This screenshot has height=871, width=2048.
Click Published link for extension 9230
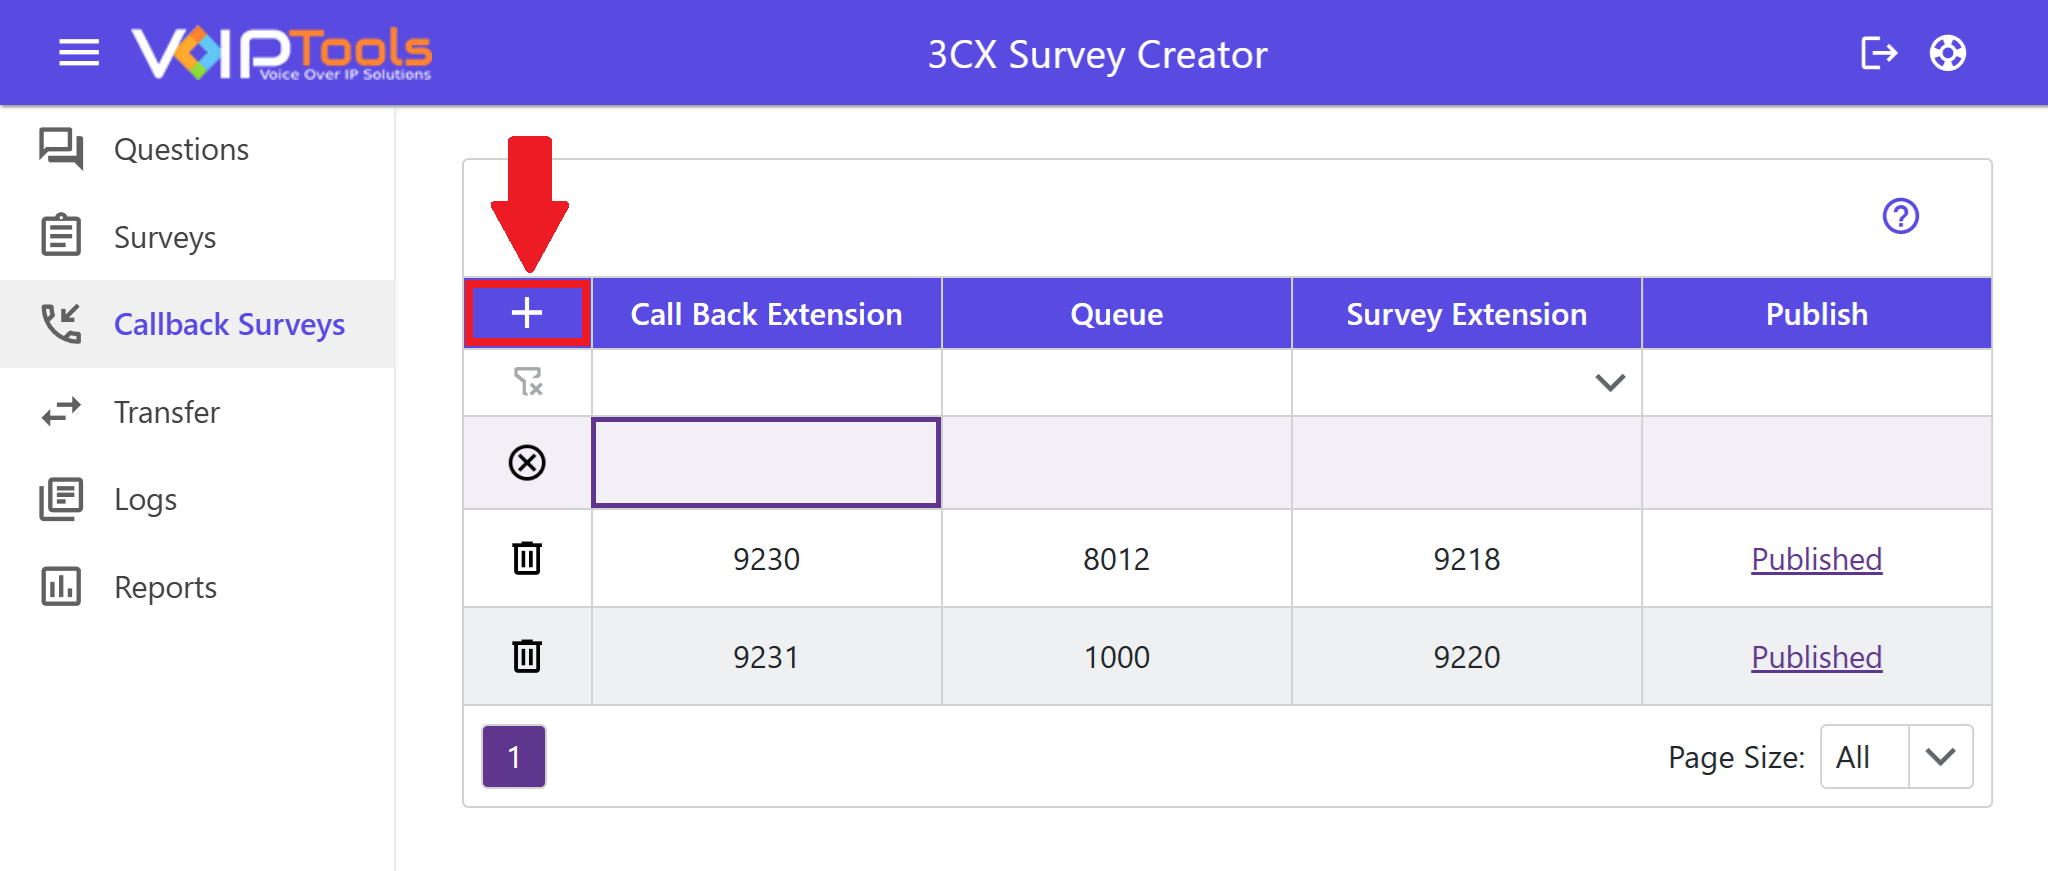coord(1816,559)
